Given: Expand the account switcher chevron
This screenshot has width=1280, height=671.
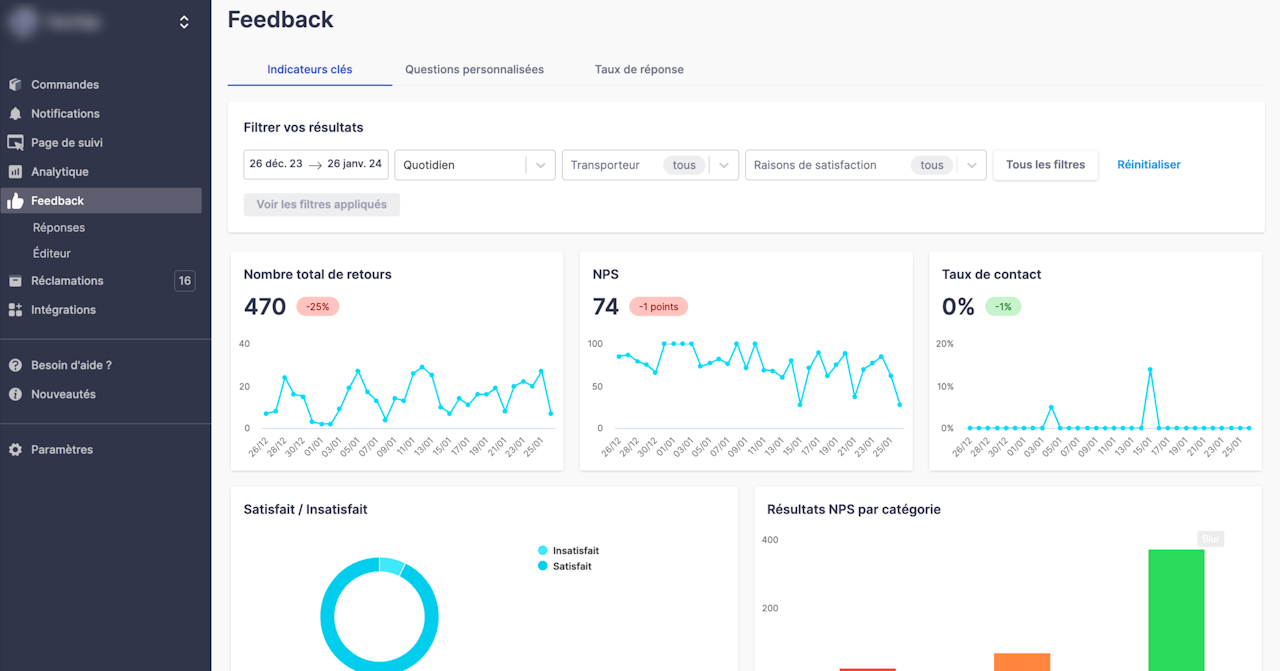Looking at the screenshot, I should tap(184, 22).
